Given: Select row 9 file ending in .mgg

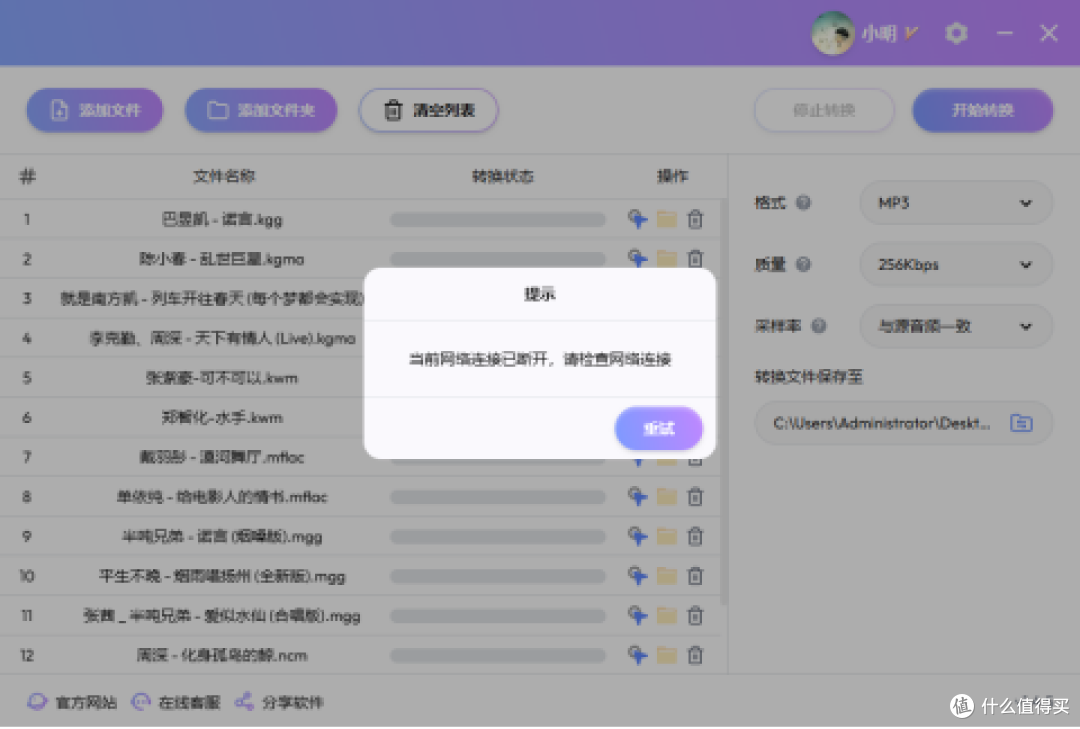Looking at the screenshot, I should pyautogui.click(x=222, y=537).
